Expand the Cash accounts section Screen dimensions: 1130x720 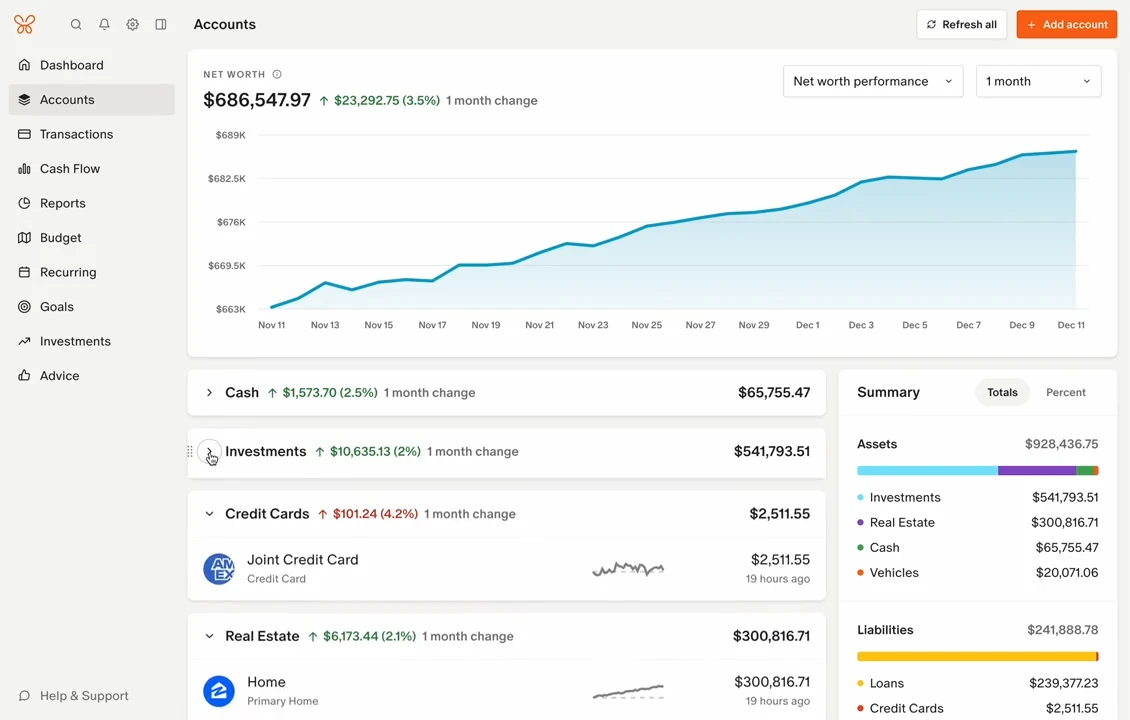[209, 393]
